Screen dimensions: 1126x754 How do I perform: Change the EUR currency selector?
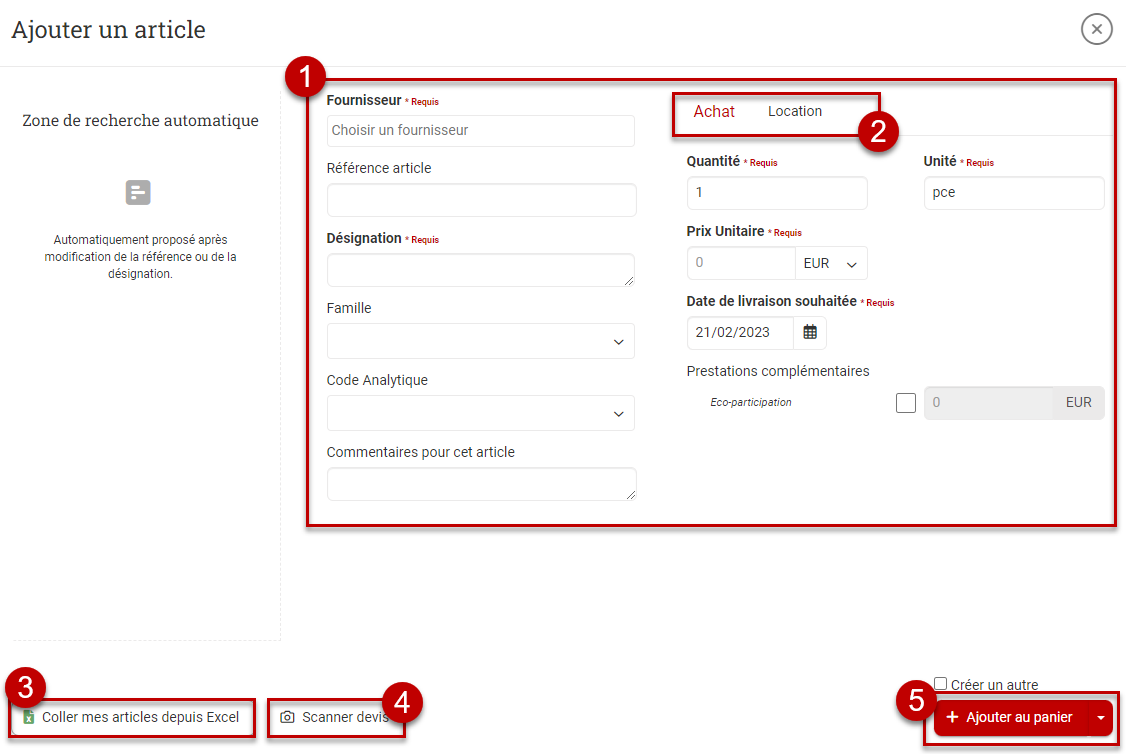(x=831, y=263)
